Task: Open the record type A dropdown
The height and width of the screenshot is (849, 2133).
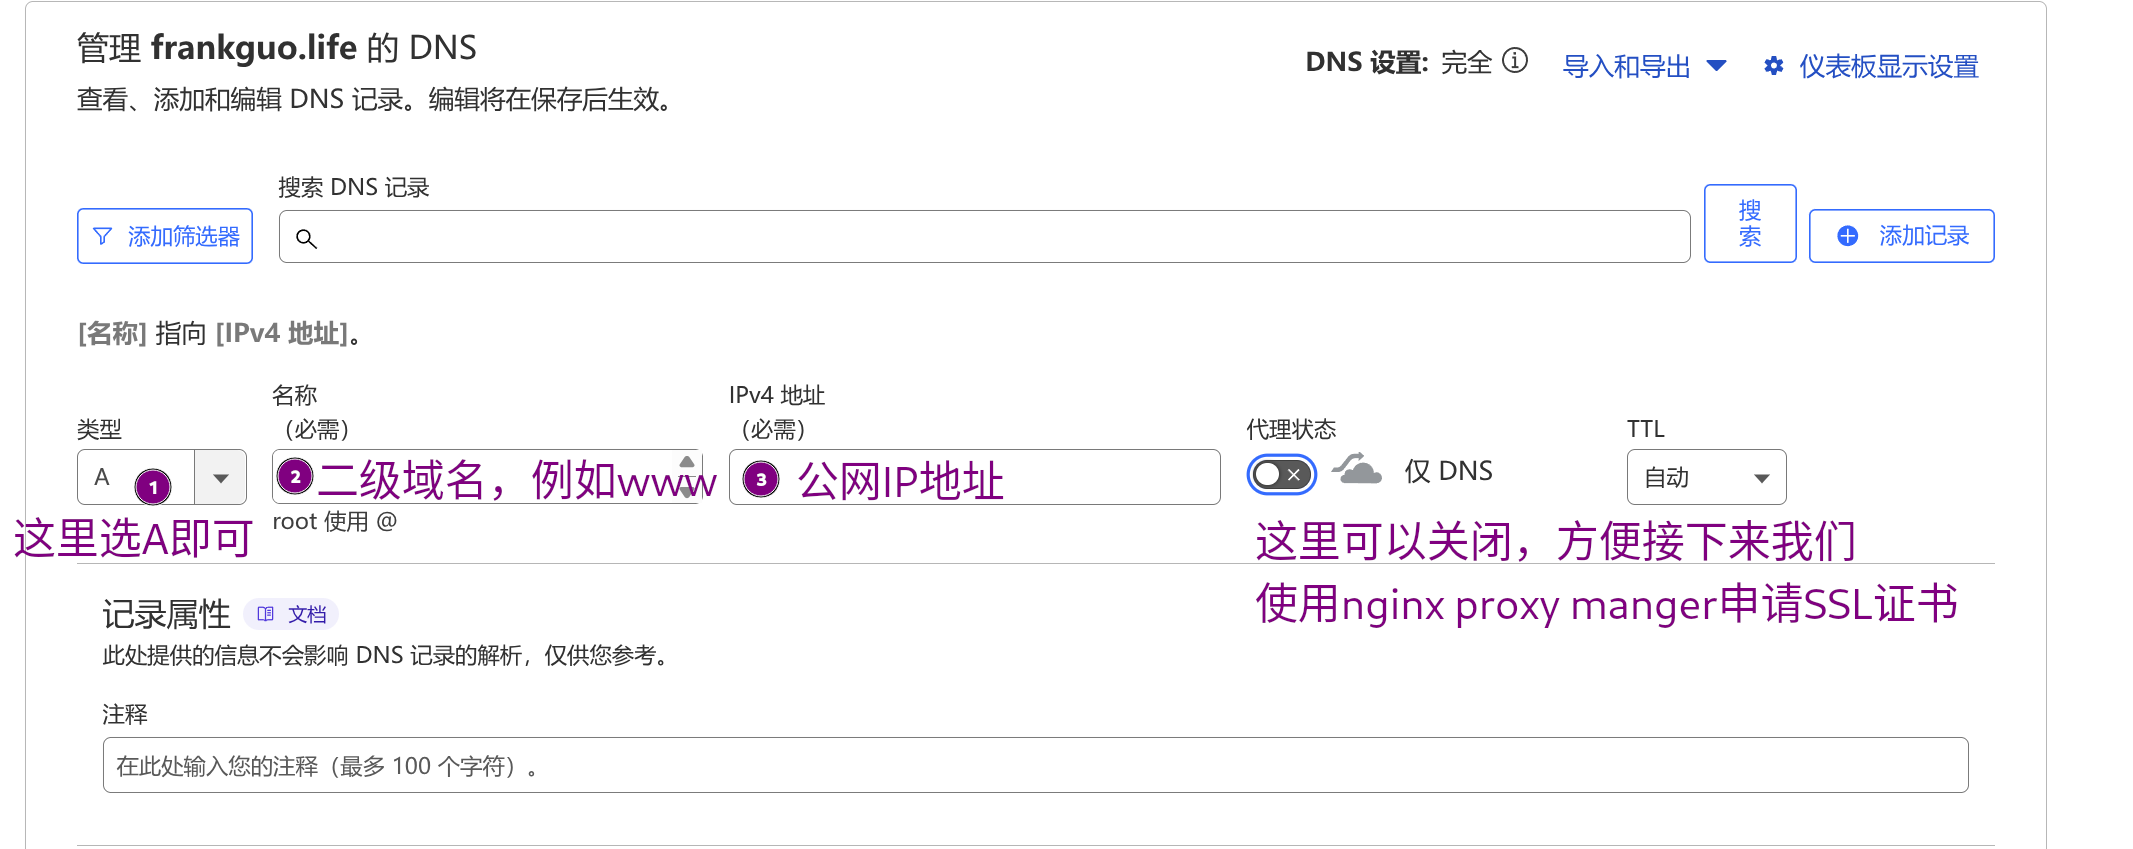Action: pyautogui.click(x=220, y=478)
